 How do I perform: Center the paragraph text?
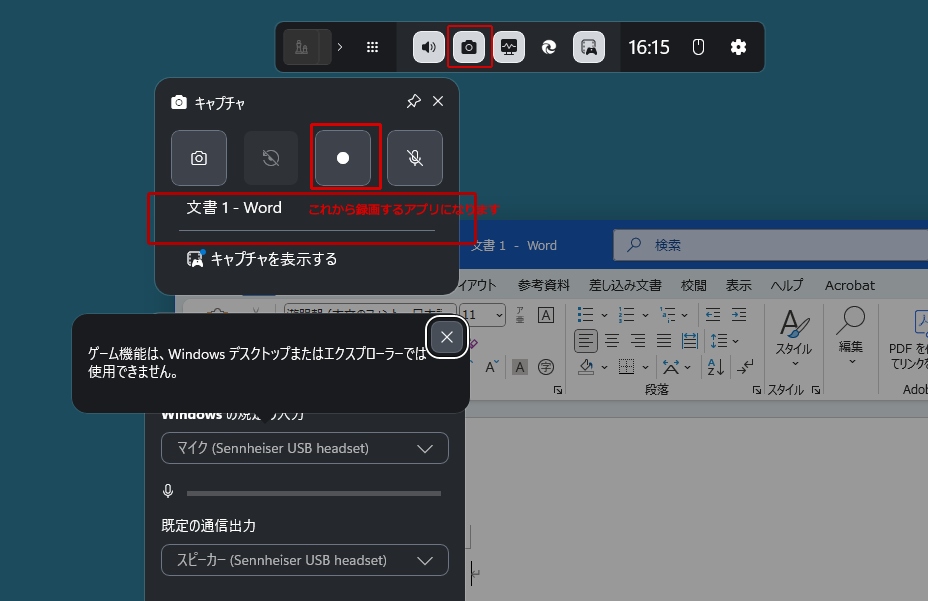coord(612,340)
